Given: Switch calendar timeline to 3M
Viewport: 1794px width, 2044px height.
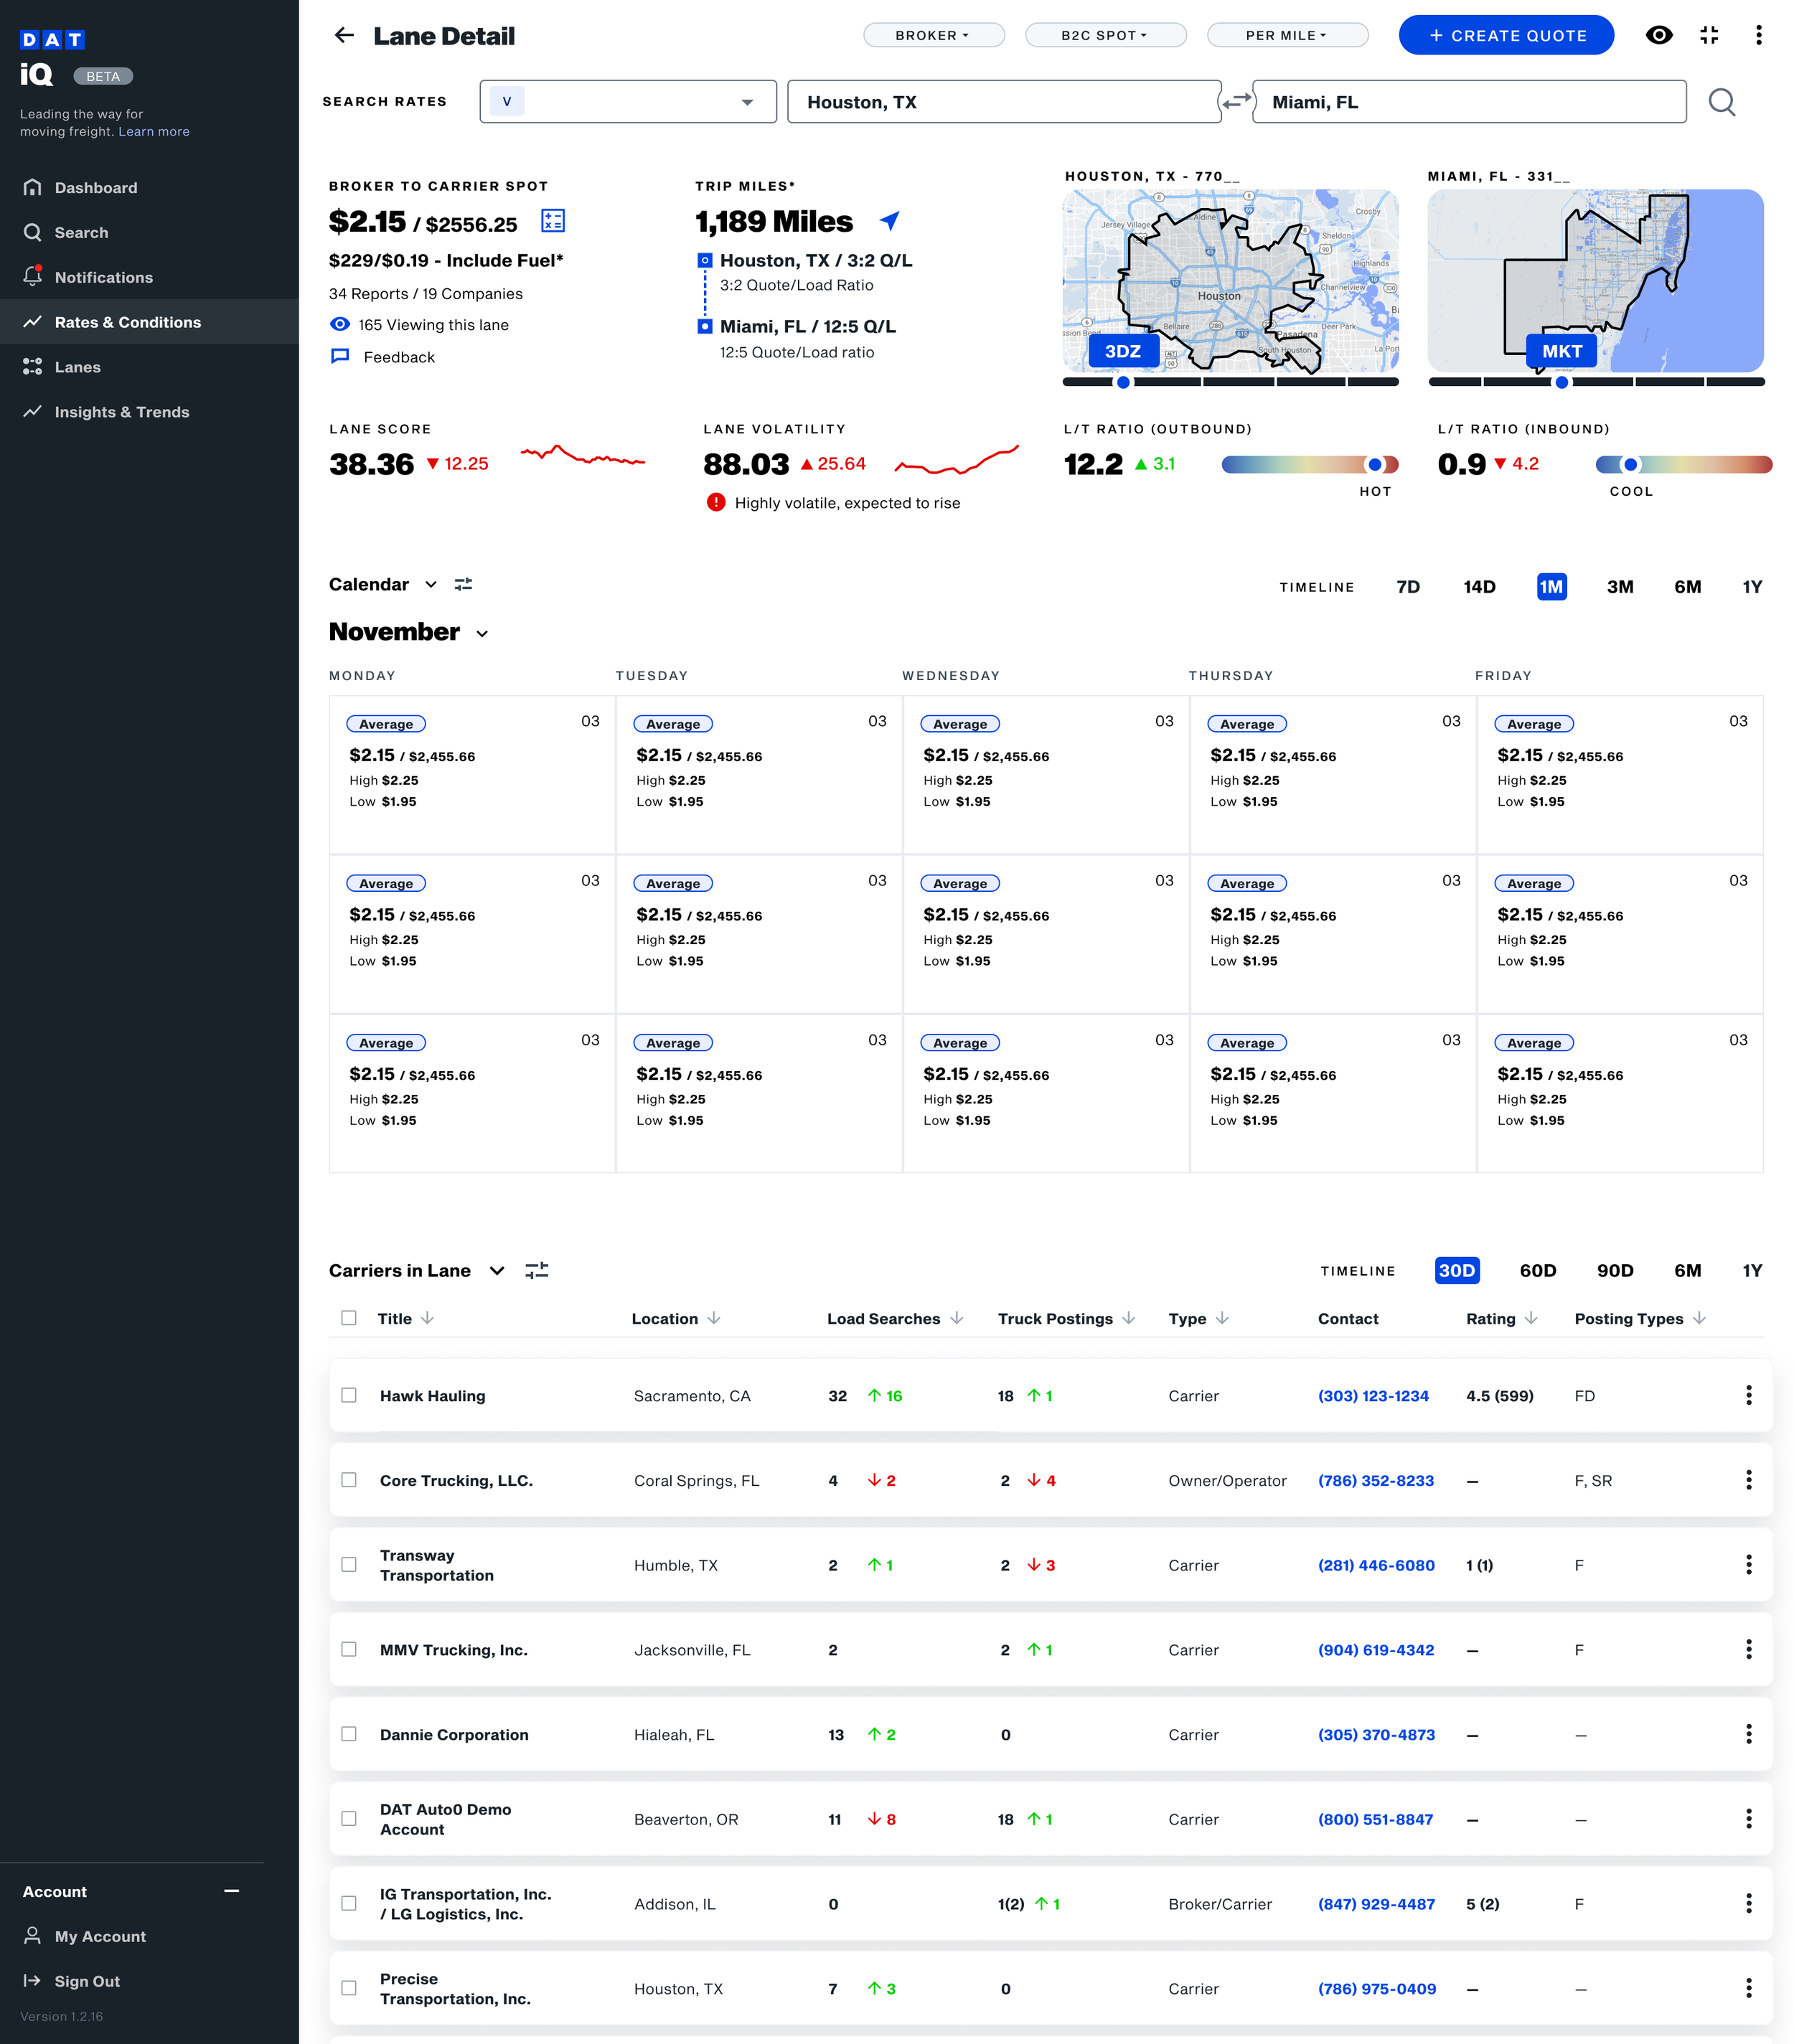Looking at the screenshot, I should [1619, 587].
